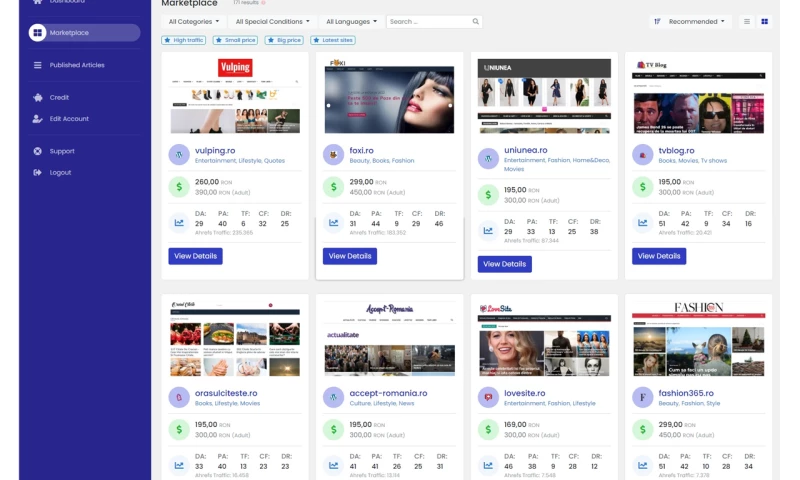Viewport: 800px width, 480px height.
Task: Toggle the High traffic filter tag
Action: [185, 40]
